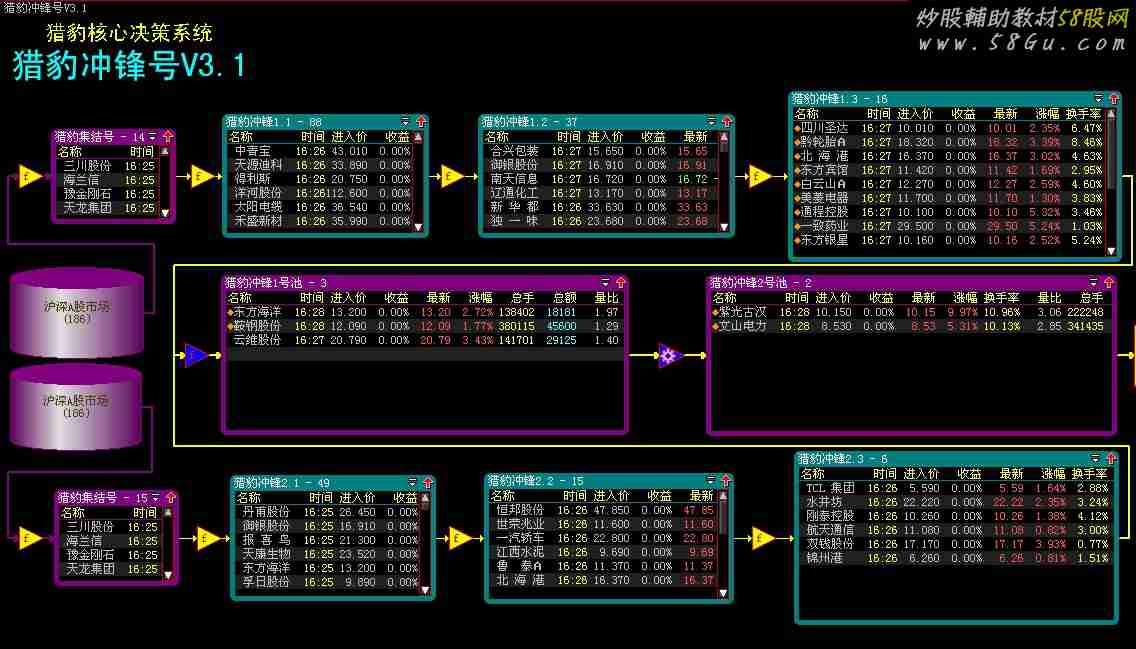Viewport: 1136px width, 649px height.
Task: Sort 猎豹冲锋2号池 by the 量比 column header
Action: point(1049,298)
